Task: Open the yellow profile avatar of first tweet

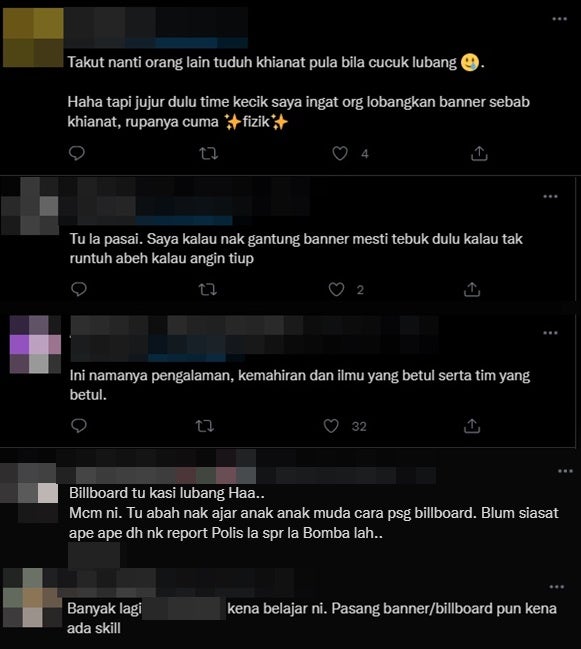Action: point(33,37)
